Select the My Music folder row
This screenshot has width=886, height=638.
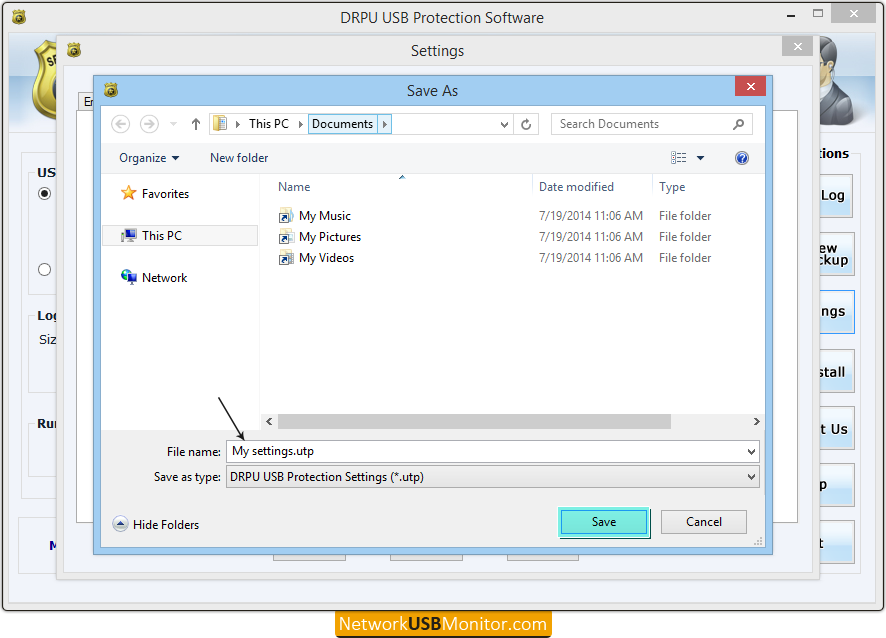tap(494, 216)
